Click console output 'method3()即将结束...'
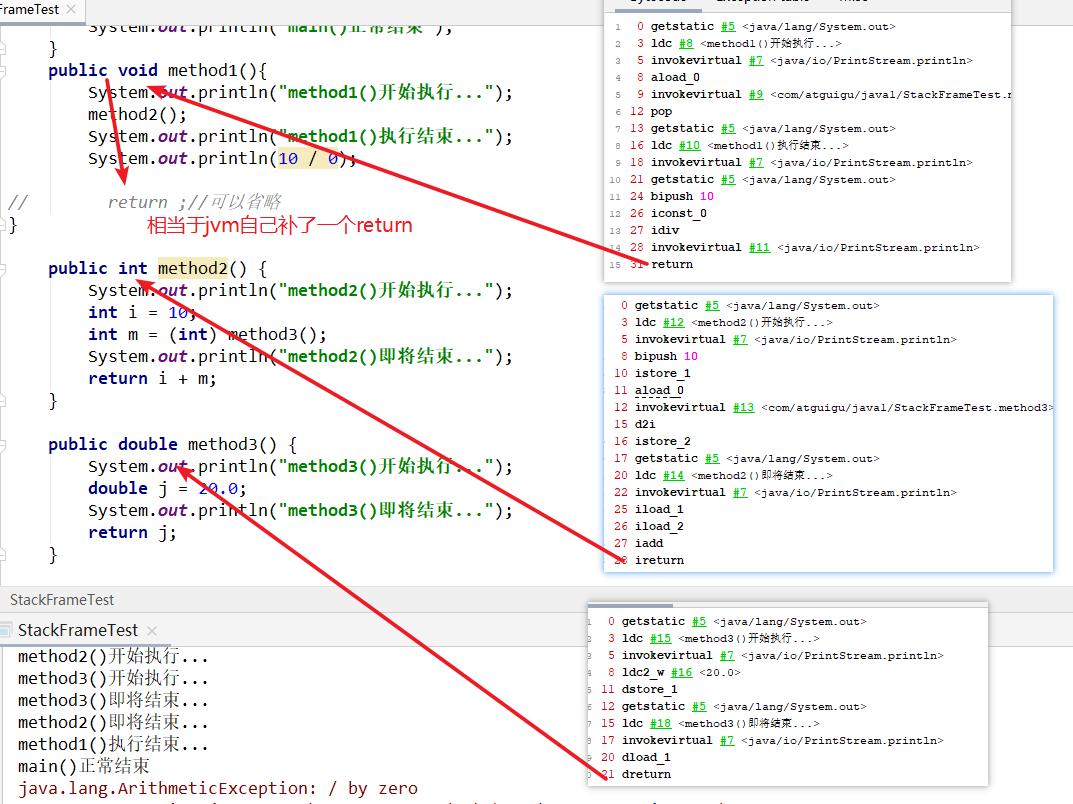 pyautogui.click(x=113, y=701)
